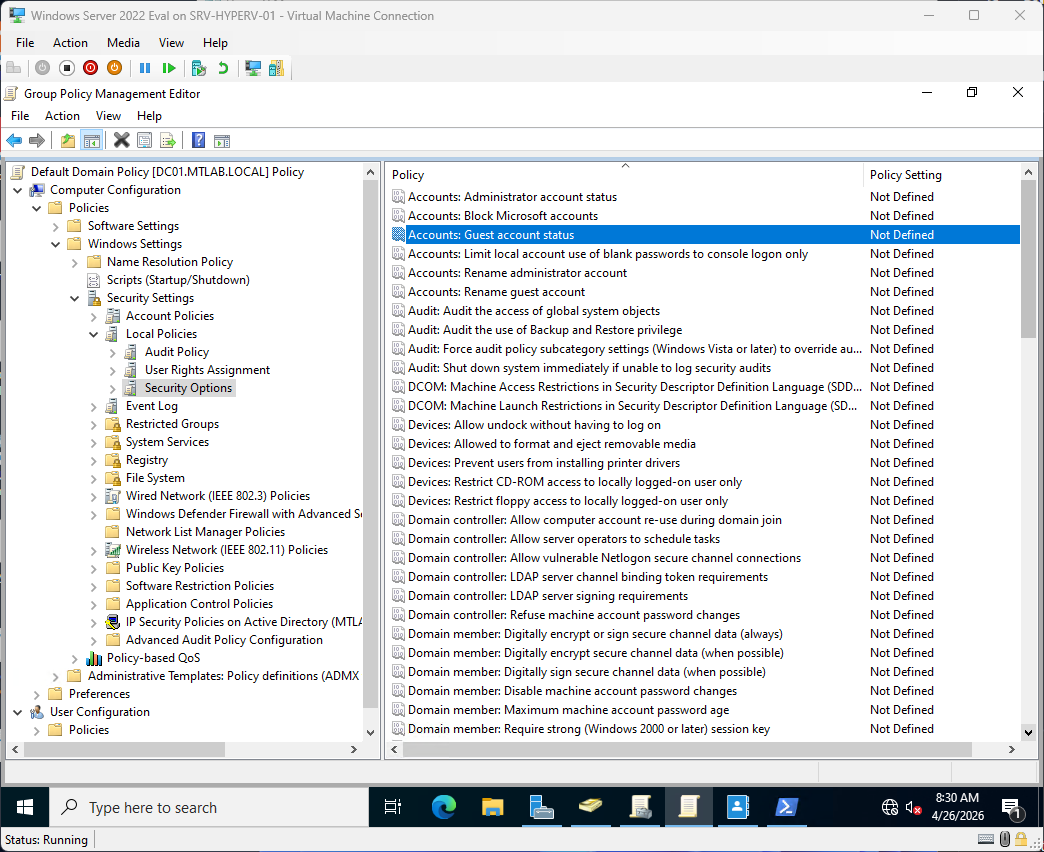Click the tree pane horizontal scrollbar thumb

125,749
